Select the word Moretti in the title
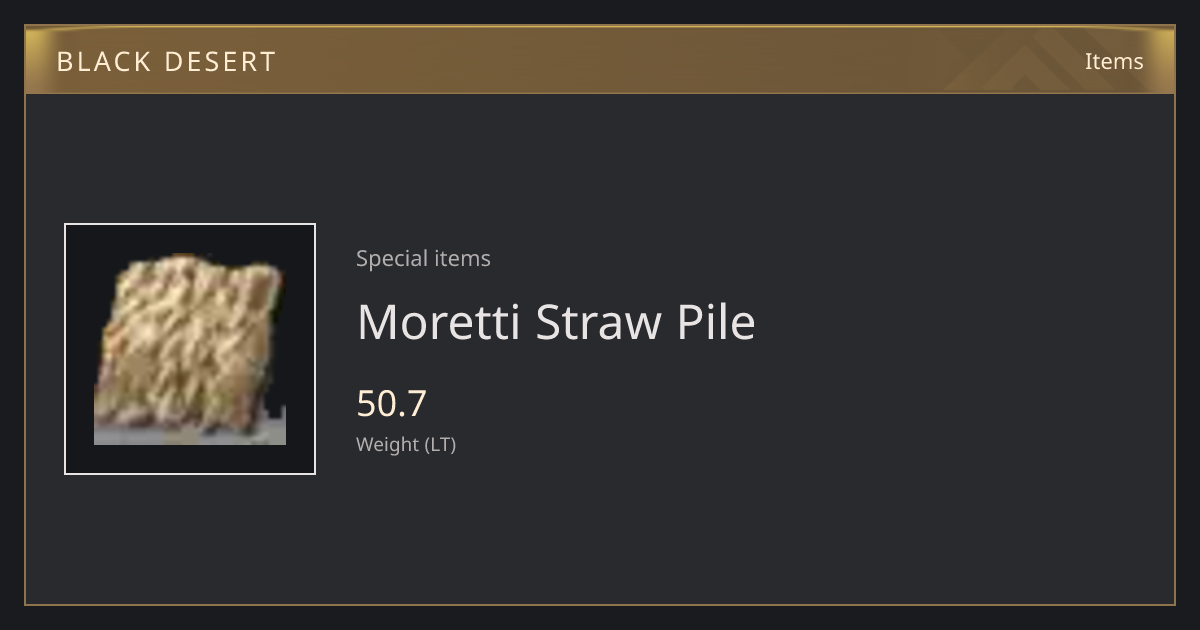Image resolution: width=1200 pixels, height=630 pixels. 439,322
